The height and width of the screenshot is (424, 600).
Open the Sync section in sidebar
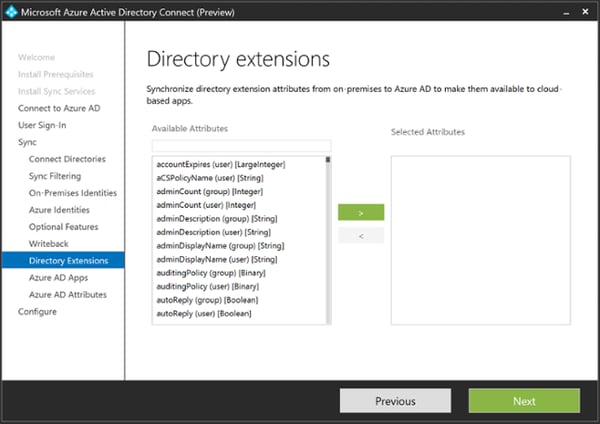pyautogui.click(x=27, y=142)
